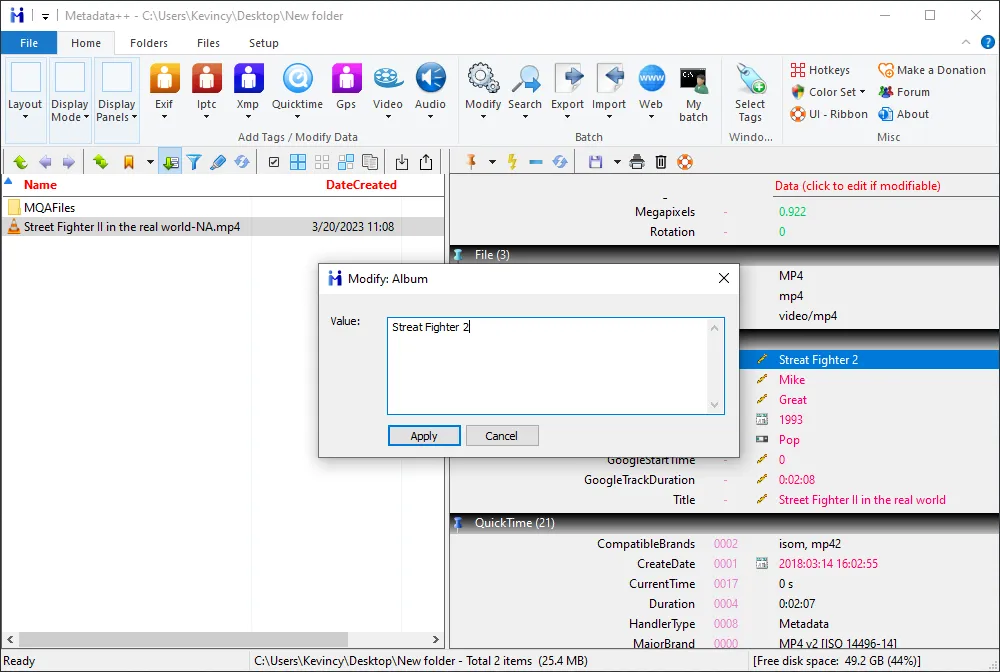
Task: Click the filter funnel icon
Action: pos(194,162)
